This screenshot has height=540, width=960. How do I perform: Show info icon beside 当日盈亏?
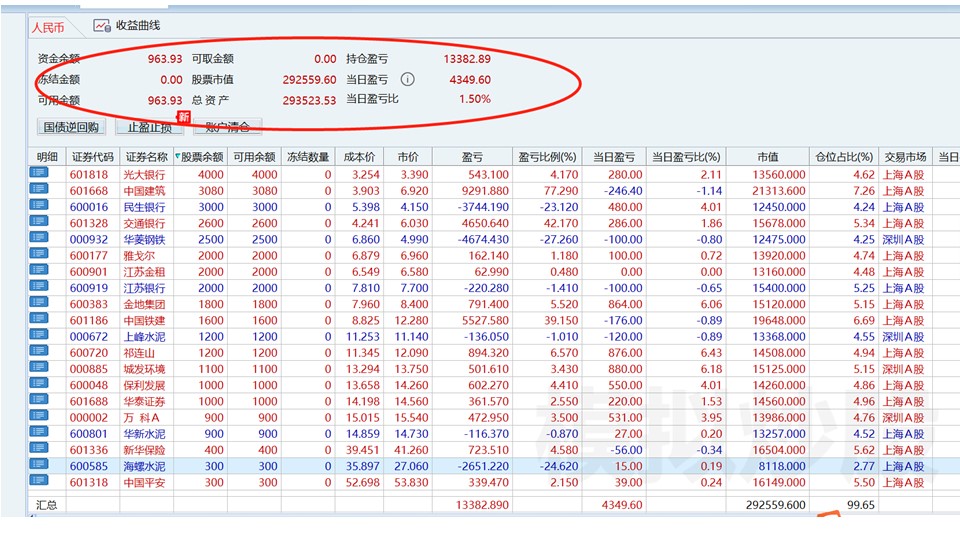pyautogui.click(x=407, y=80)
